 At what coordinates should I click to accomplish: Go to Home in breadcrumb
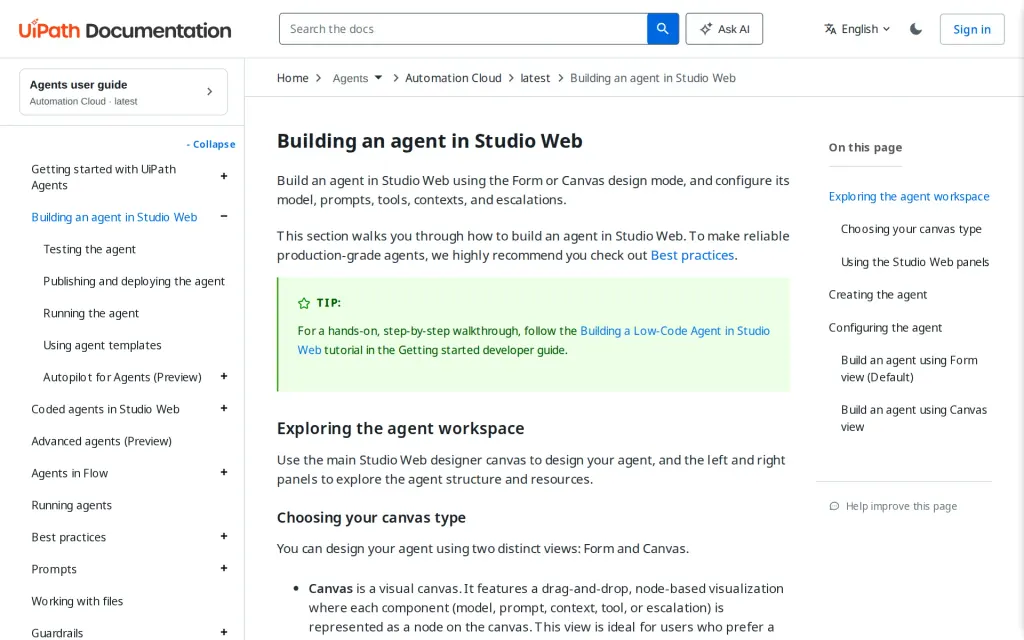click(293, 78)
